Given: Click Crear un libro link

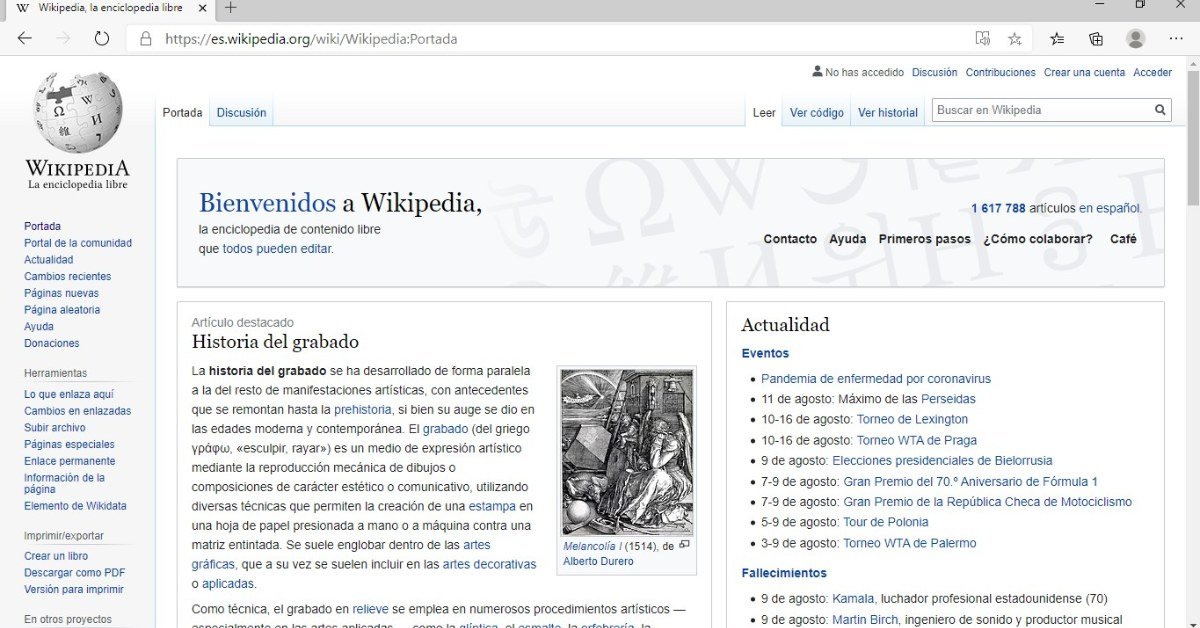Looking at the screenshot, I should coord(56,556).
